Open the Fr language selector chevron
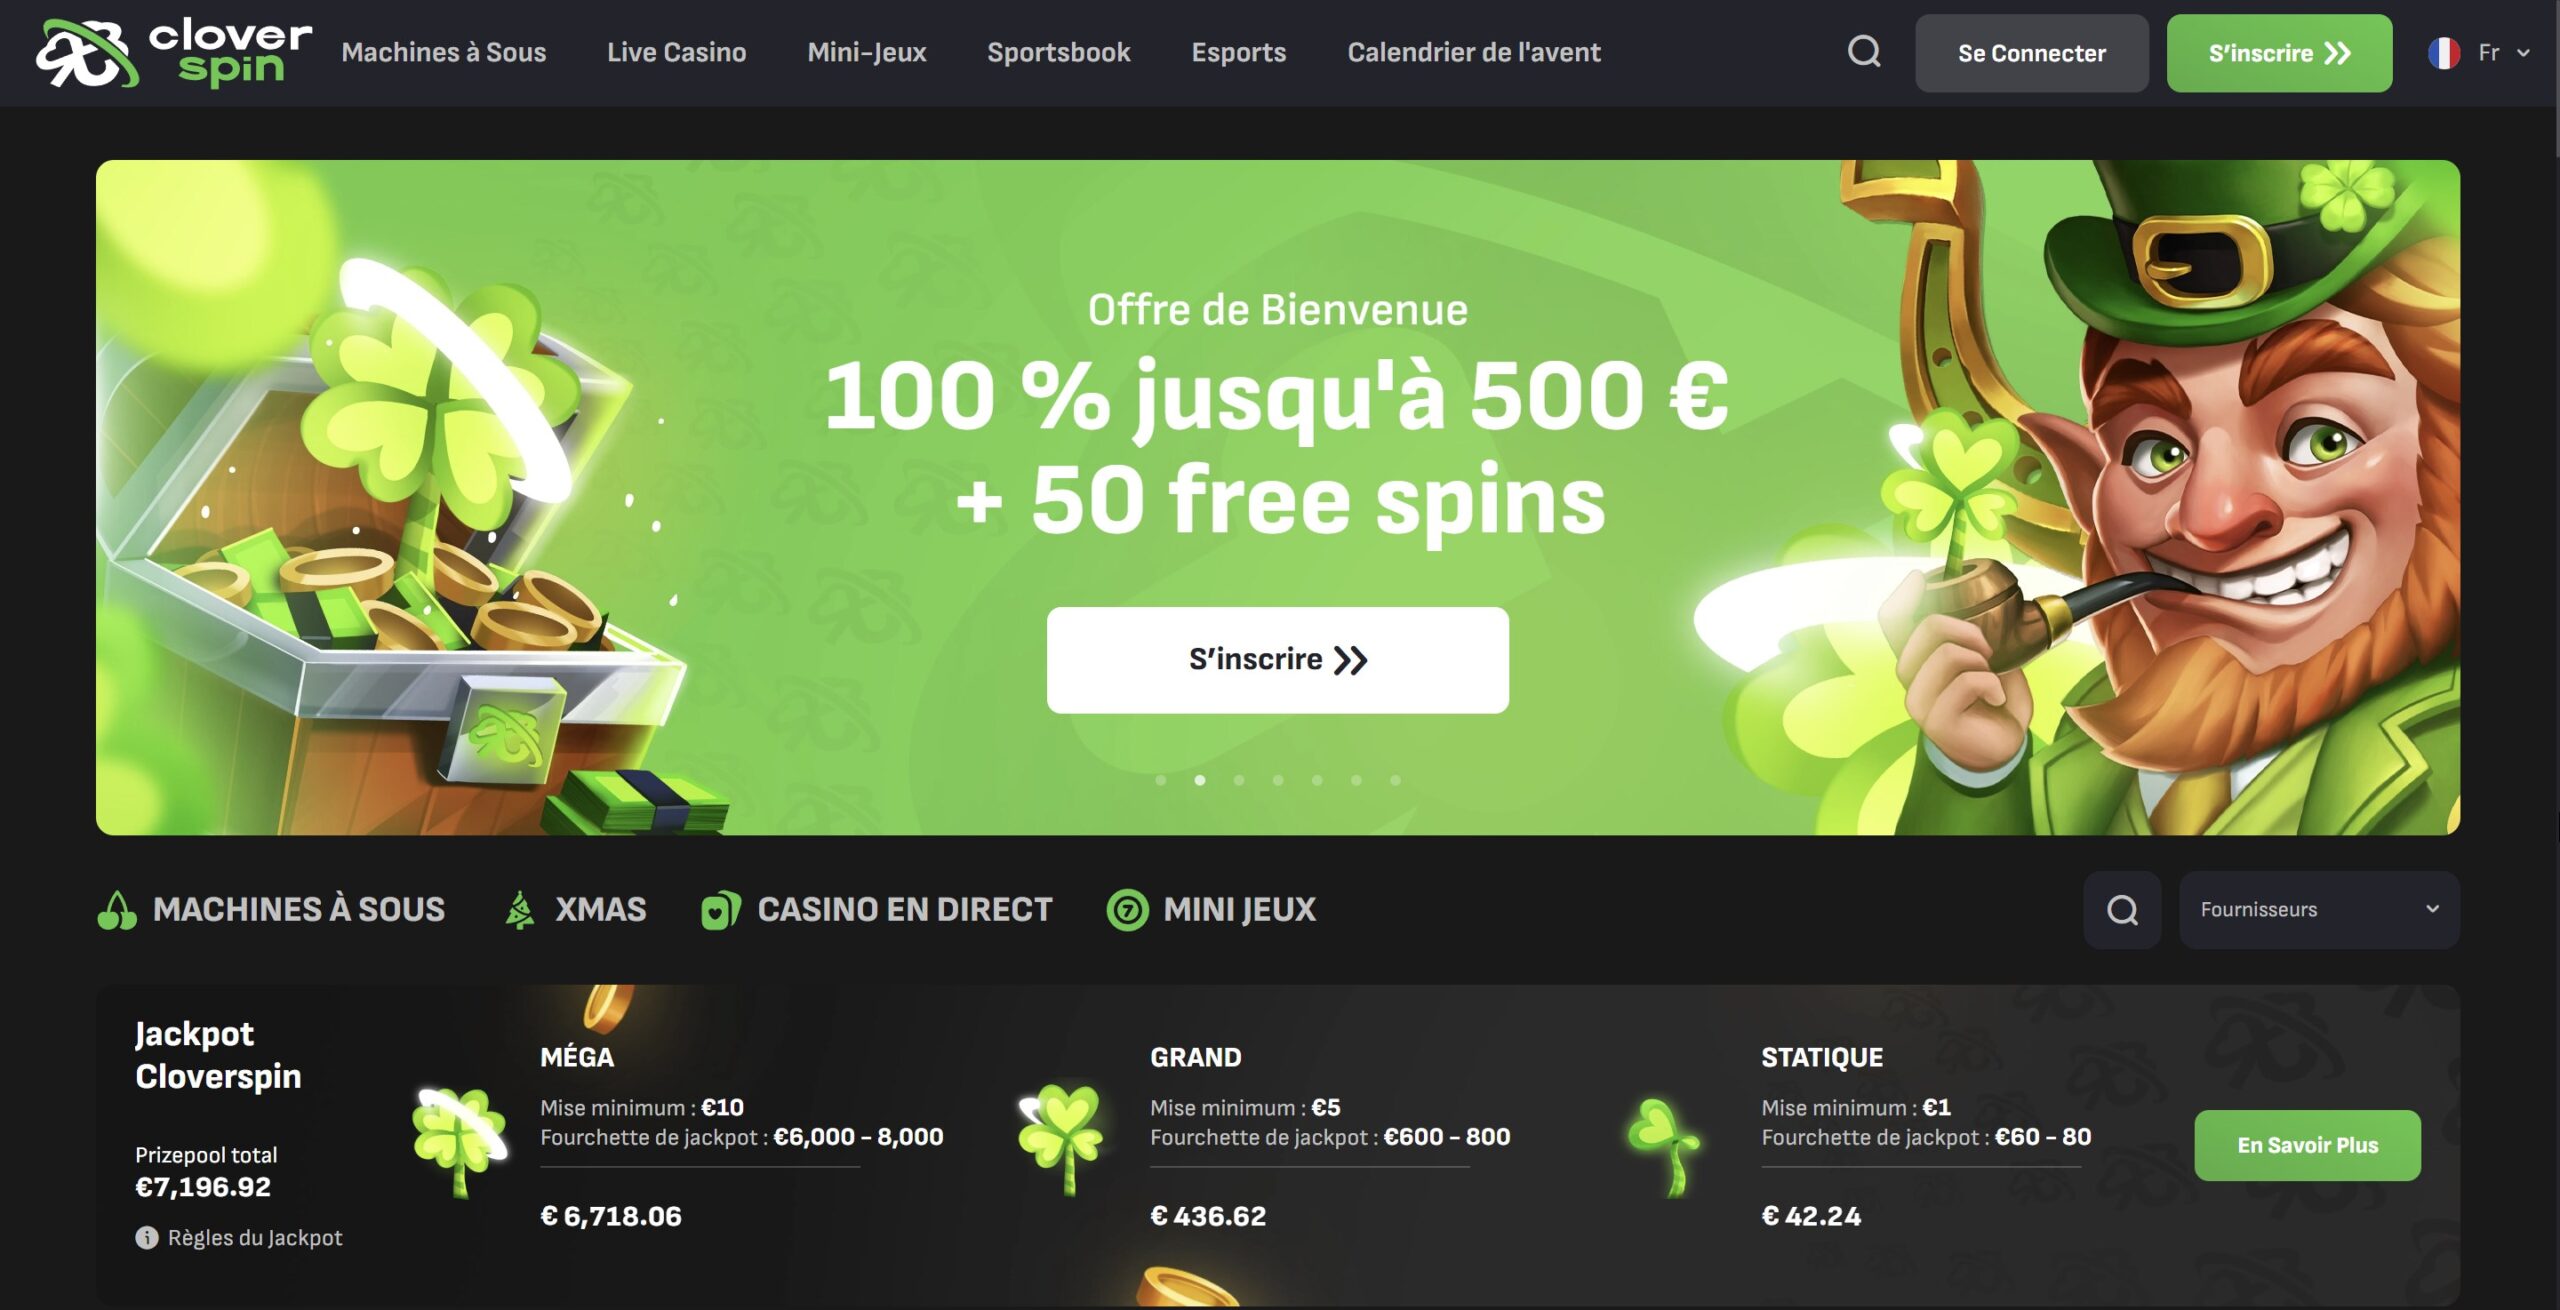Screen dimensions: 2560x1310 click(x=2523, y=53)
